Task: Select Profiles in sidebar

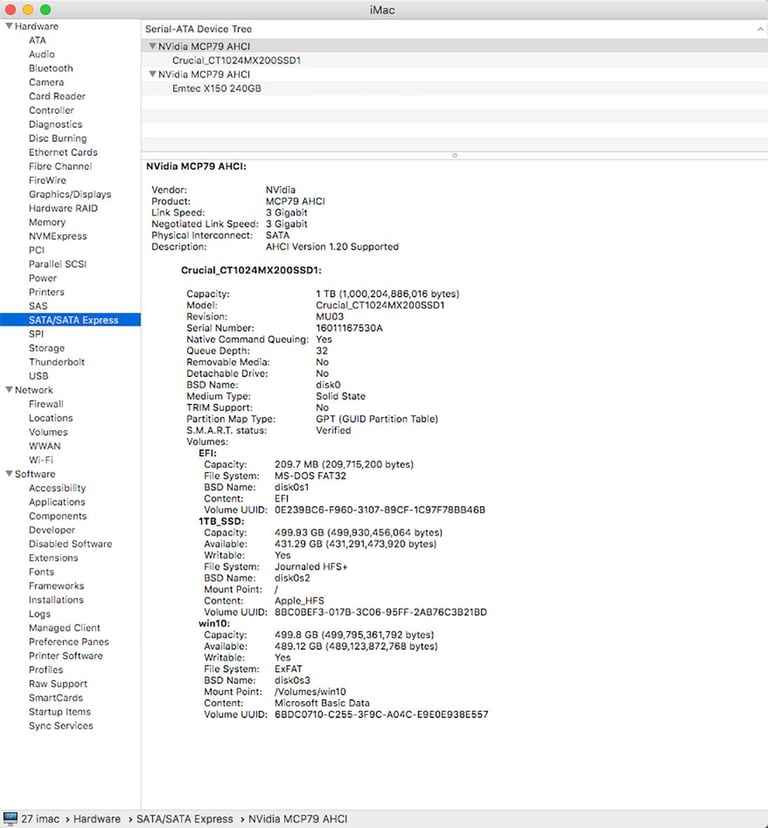Action: (x=45, y=670)
